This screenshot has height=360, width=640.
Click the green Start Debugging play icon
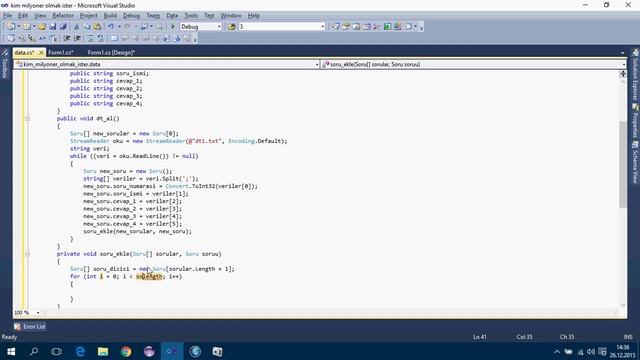coord(173,27)
